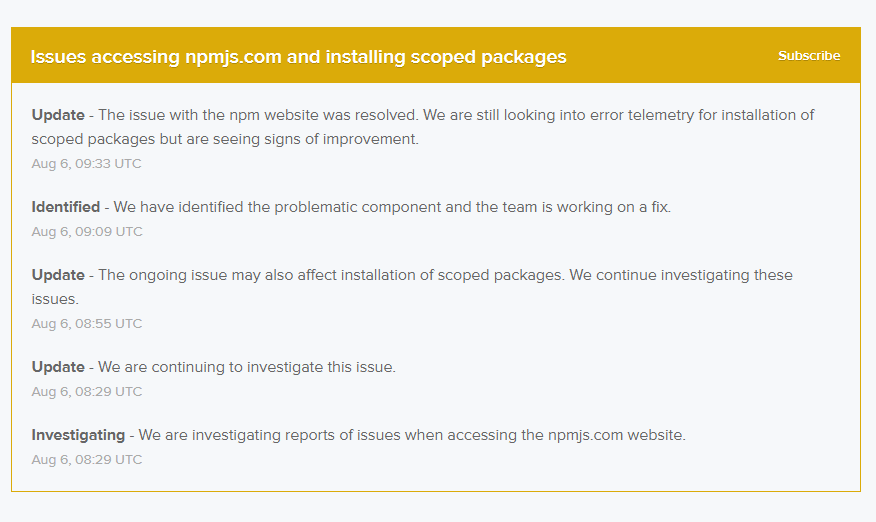Click the 08:29 UTC timestamp under Investigating
Image resolution: width=876 pixels, height=522 pixels.
coord(87,460)
